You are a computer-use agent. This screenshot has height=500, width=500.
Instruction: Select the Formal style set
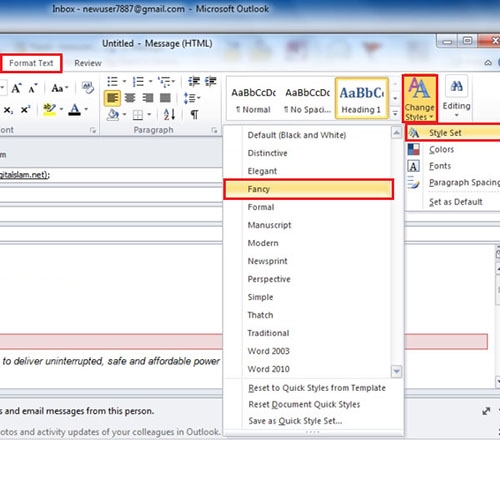(x=307, y=207)
